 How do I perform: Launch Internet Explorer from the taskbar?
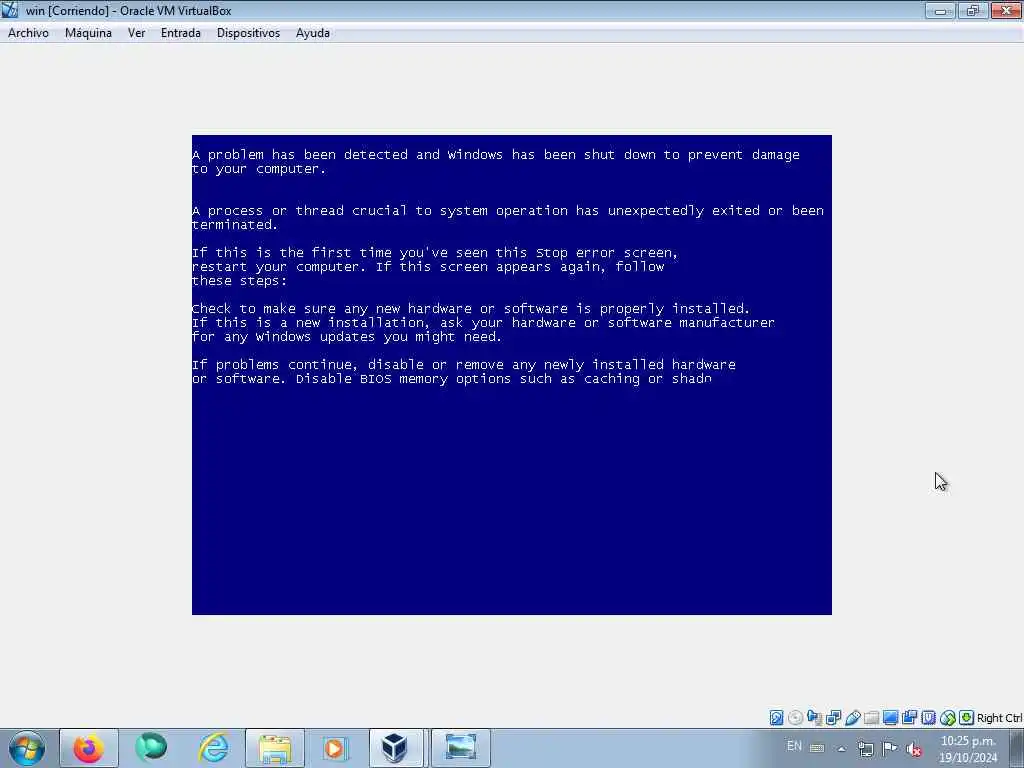214,748
